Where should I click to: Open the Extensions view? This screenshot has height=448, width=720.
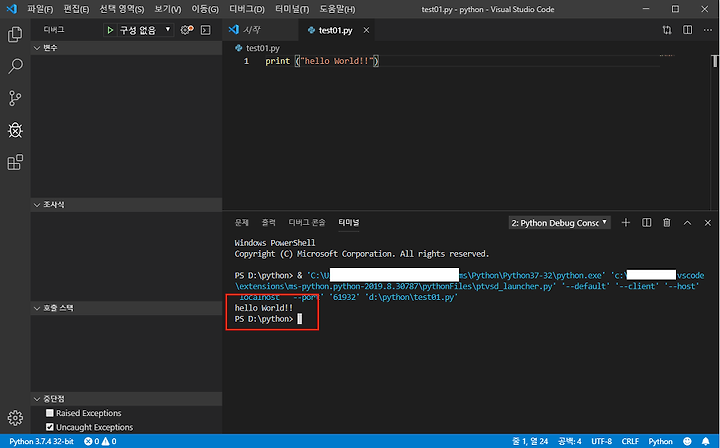coord(15,162)
